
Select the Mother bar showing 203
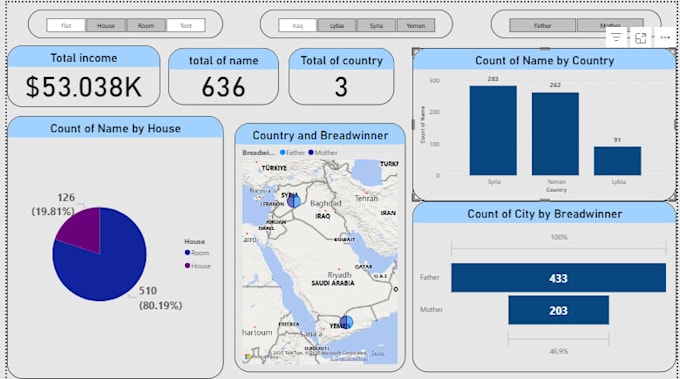click(x=558, y=310)
